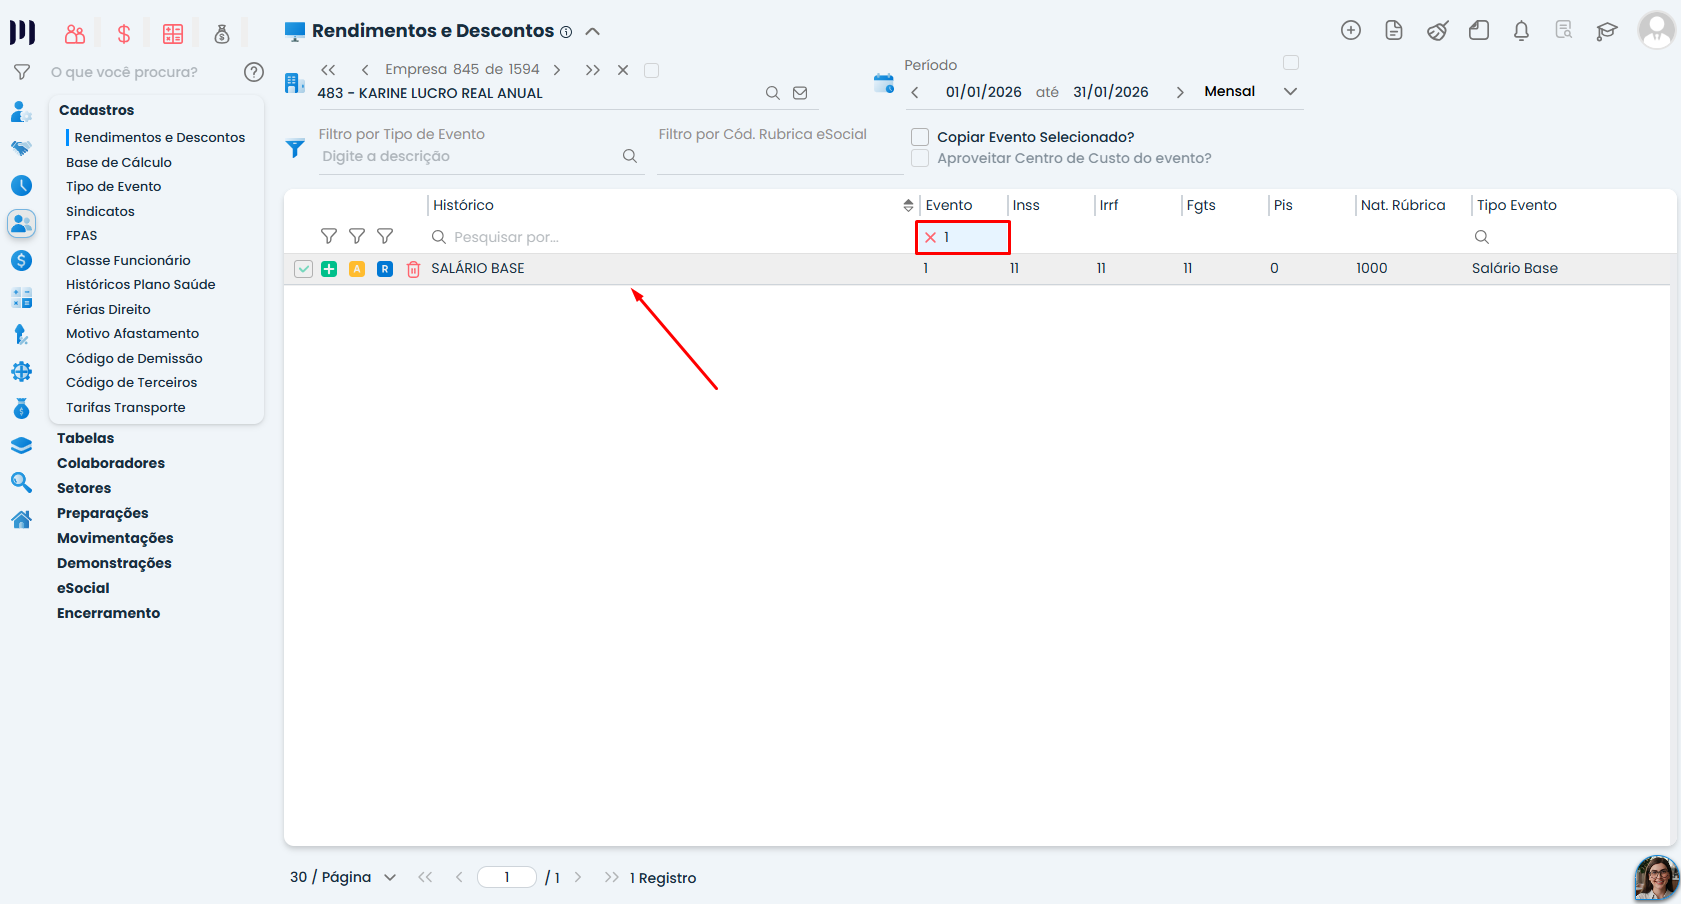Click the envelope icon next to company name
Image resolution: width=1681 pixels, height=904 pixels.
tap(800, 93)
